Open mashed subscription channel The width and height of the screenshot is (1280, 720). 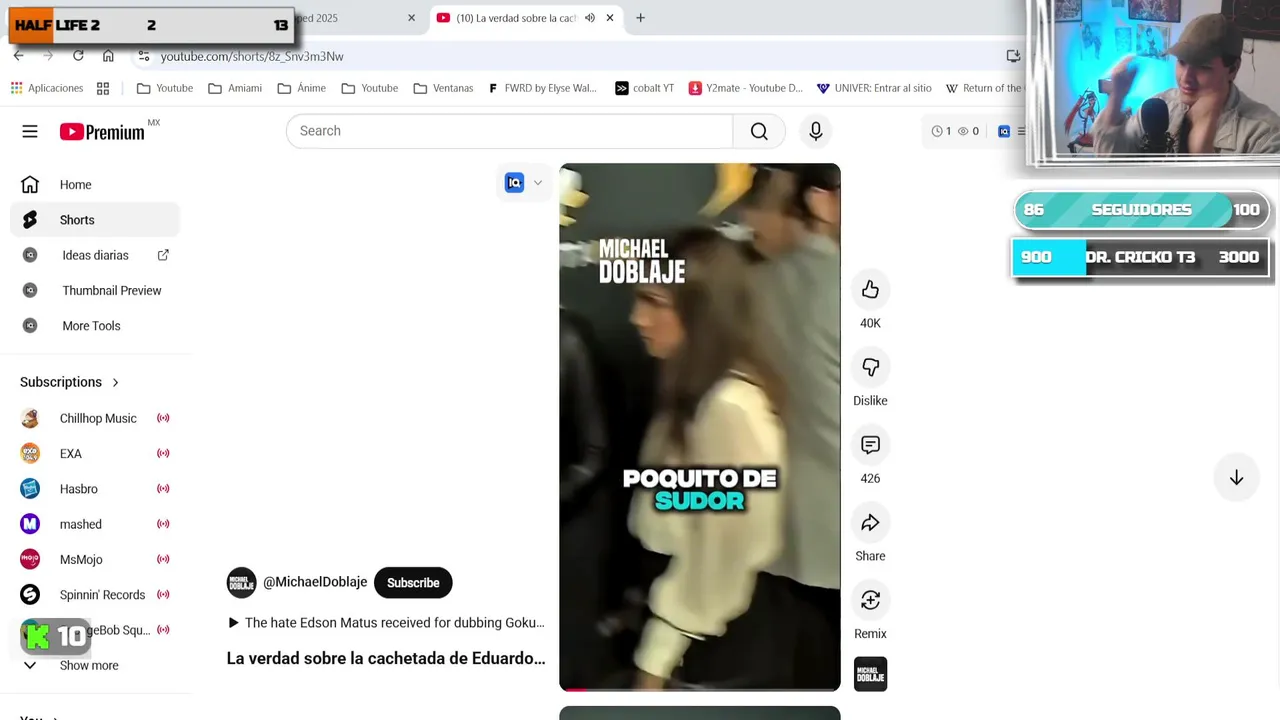click(95, 524)
